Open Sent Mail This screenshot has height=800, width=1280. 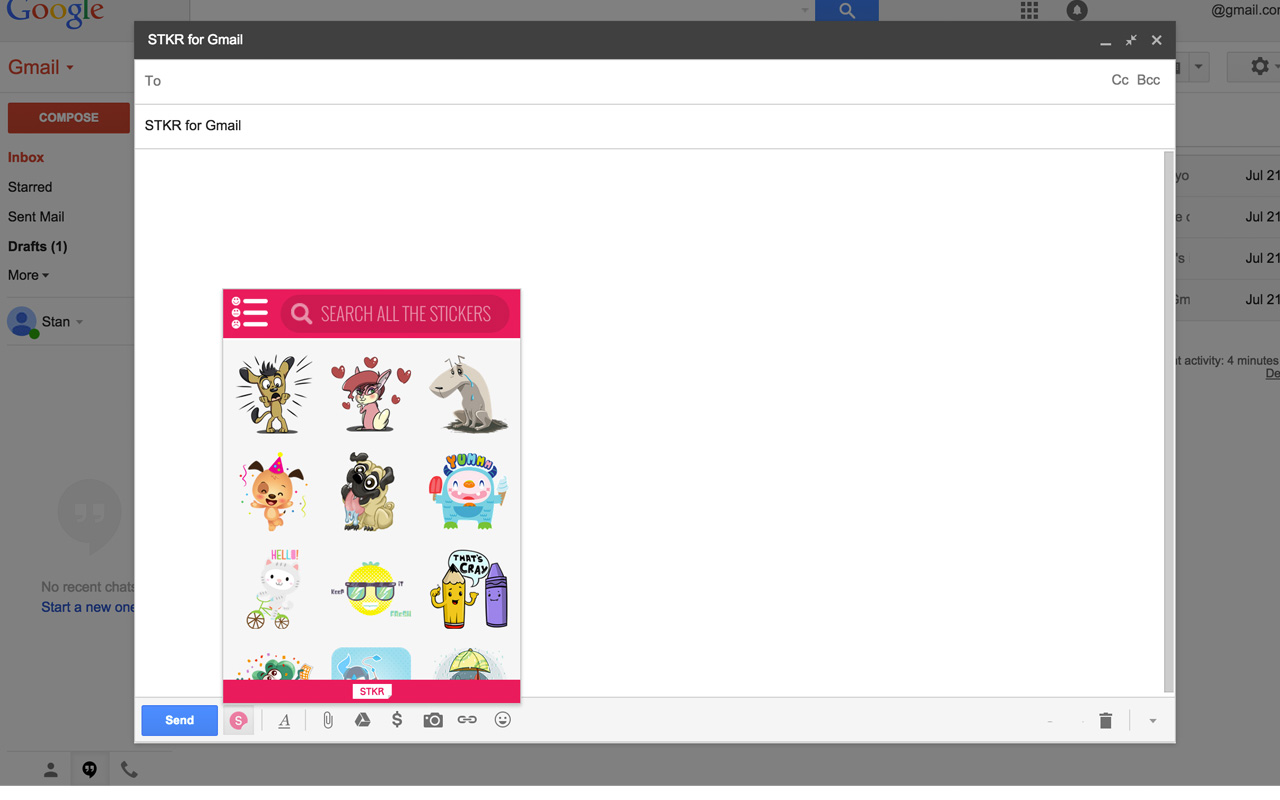pos(36,216)
